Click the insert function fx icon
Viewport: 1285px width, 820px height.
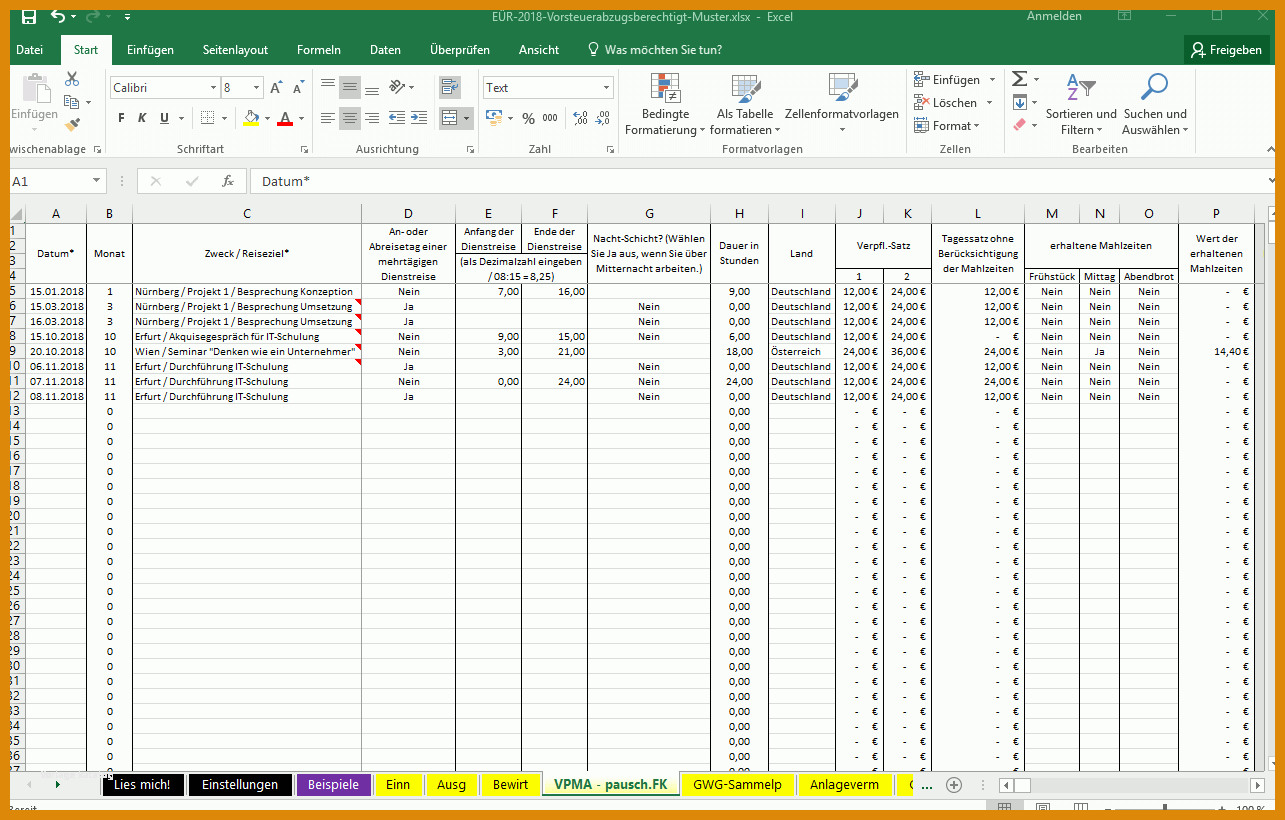[228, 181]
